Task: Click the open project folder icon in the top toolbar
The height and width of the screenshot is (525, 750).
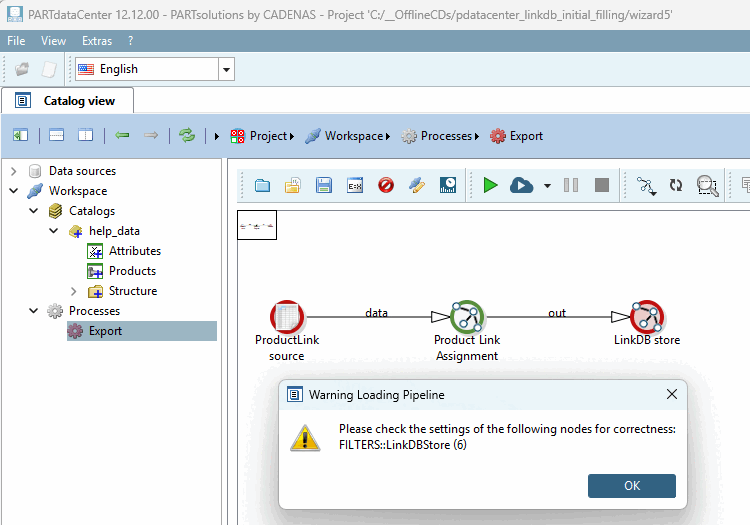Action: coord(22,69)
